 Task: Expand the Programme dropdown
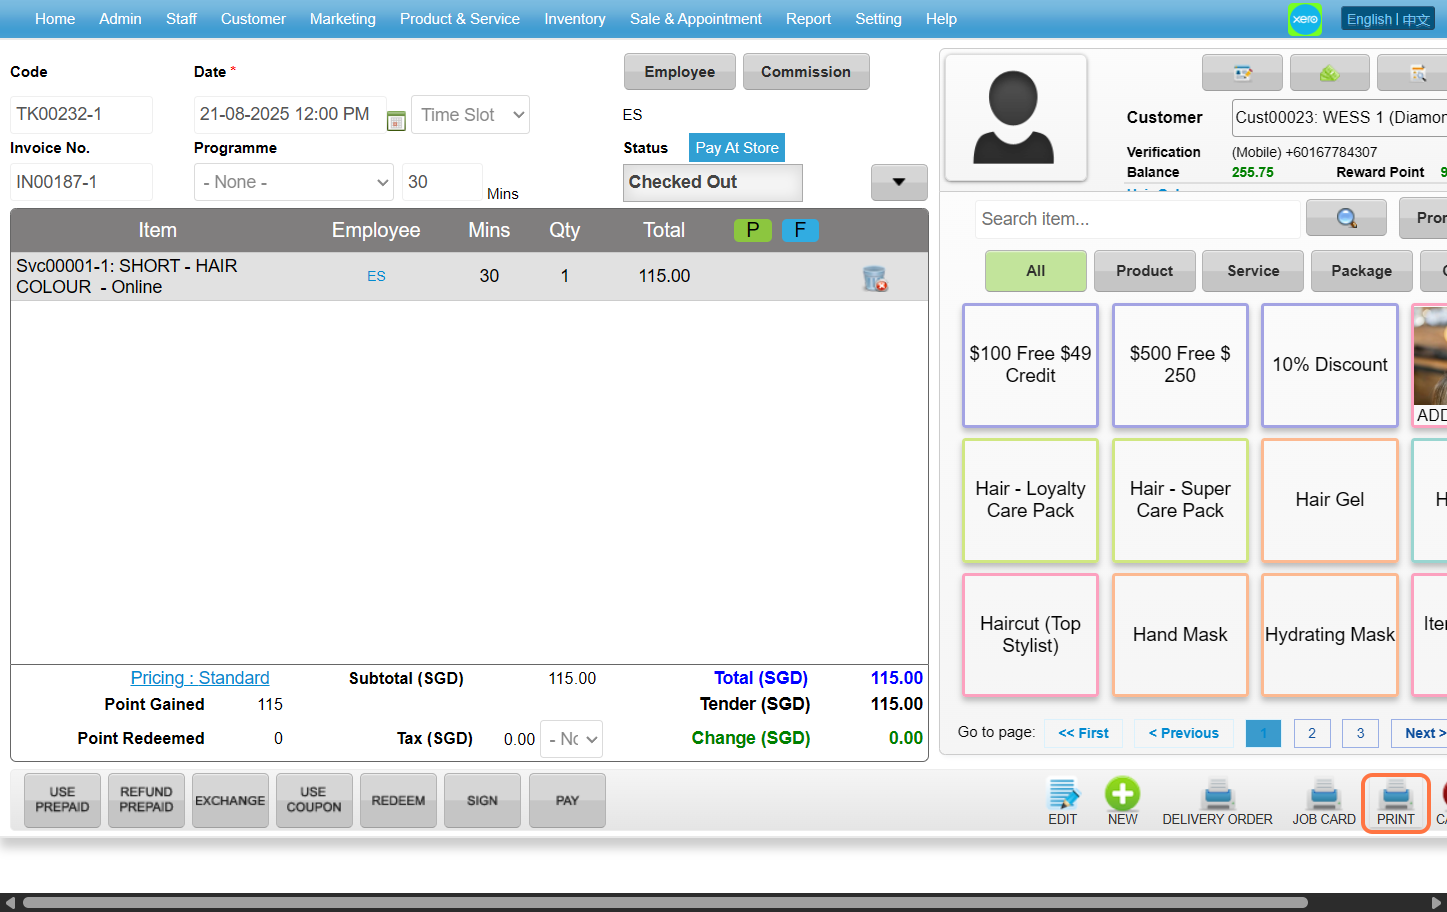(x=294, y=182)
